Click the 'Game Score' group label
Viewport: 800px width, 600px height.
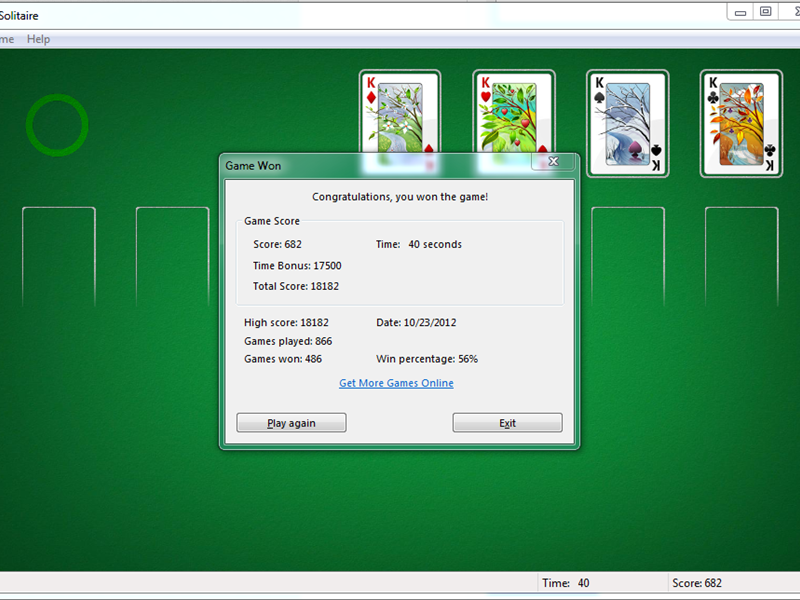pyautogui.click(x=272, y=221)
